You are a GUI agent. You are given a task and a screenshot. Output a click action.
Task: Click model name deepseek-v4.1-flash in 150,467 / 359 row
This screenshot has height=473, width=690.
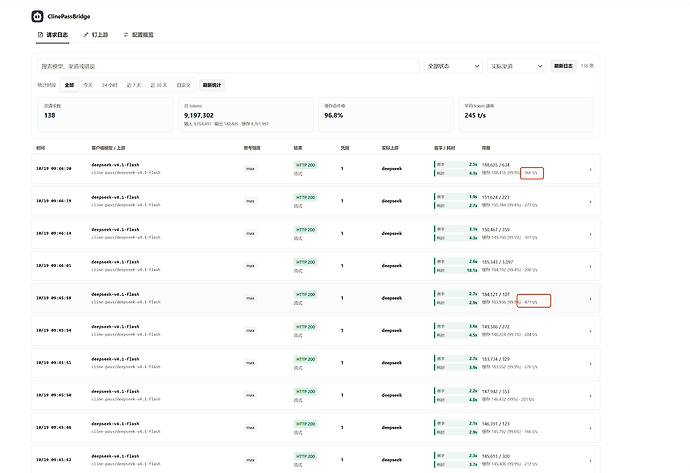point(115,230)
